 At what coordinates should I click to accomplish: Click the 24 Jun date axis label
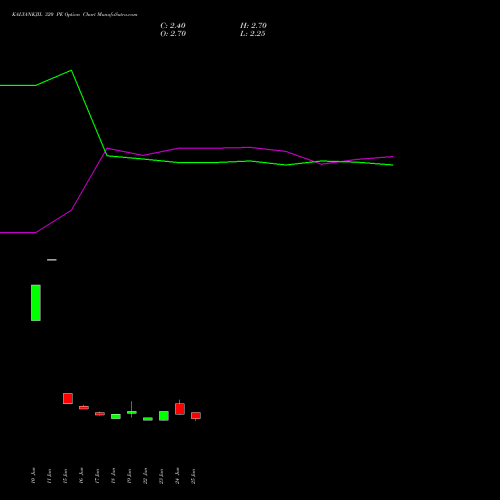[x=177, y=475]
